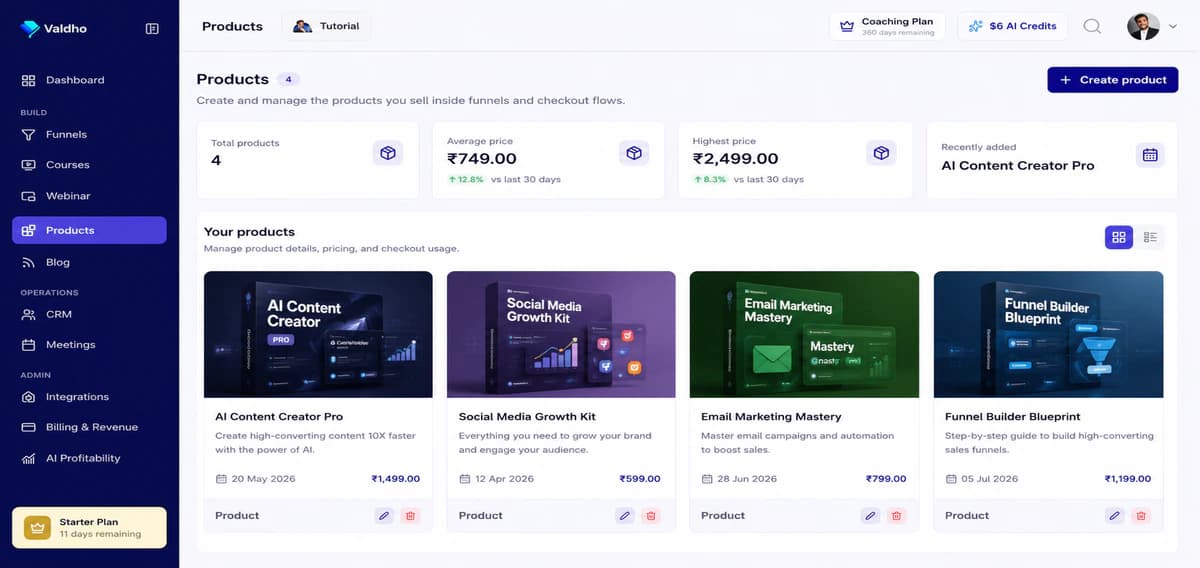The image size is (1200, 568).
Task: Open Integrations in the sidebar
Action: coord(89,397)
